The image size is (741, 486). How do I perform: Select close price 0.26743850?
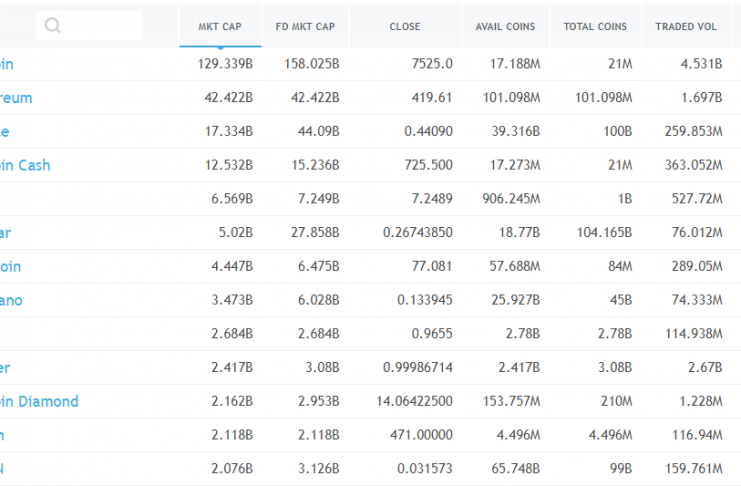point(418,233)
